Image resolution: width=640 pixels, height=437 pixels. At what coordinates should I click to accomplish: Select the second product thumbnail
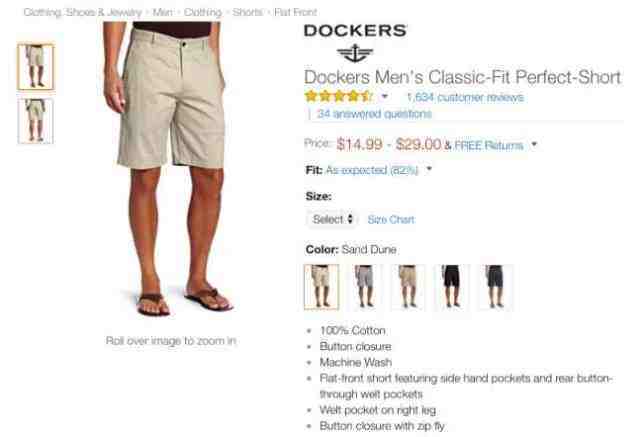point(36,121)
